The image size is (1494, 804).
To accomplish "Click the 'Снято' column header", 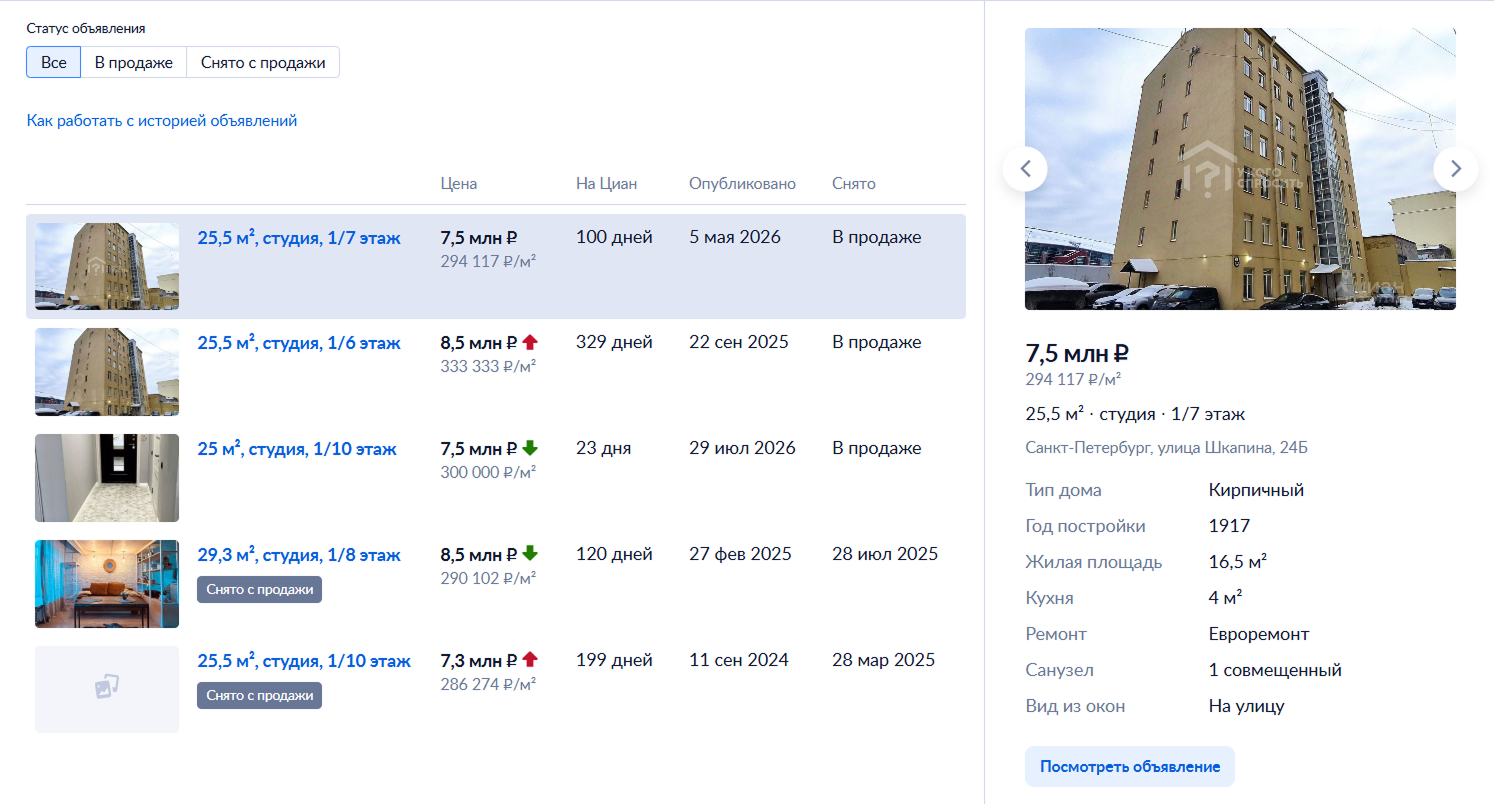I will coord(854,184).
